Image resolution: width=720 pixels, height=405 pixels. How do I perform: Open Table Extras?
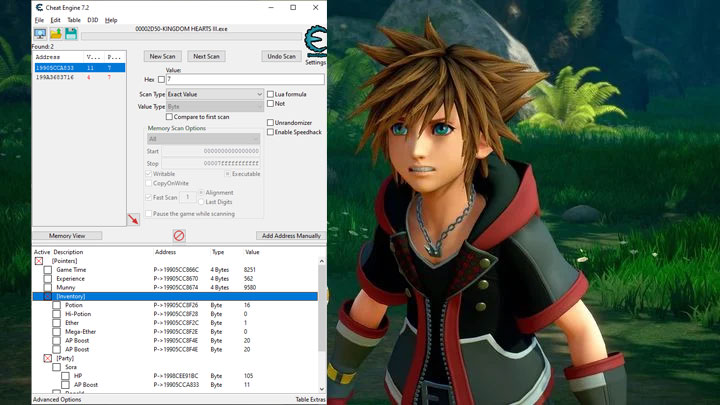[x=310, y=399]
